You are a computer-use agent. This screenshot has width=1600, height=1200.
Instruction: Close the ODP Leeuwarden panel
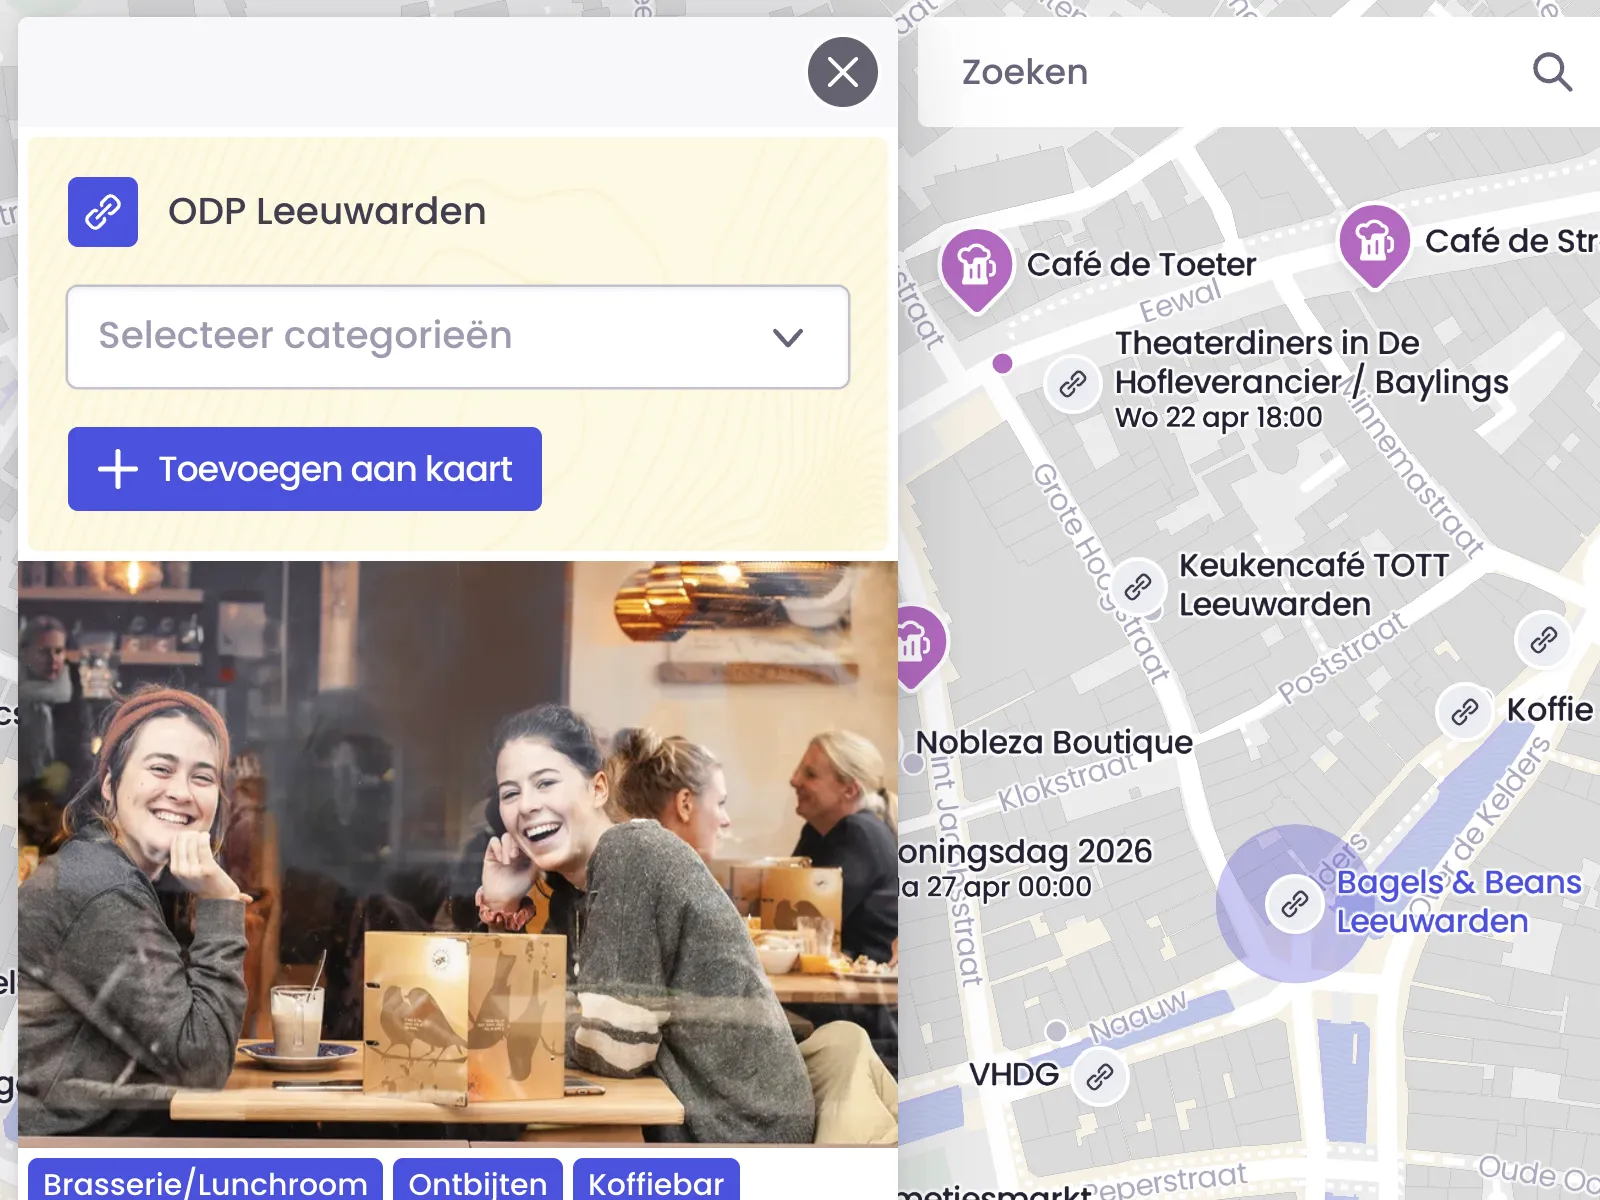click(x=843, y=72)
